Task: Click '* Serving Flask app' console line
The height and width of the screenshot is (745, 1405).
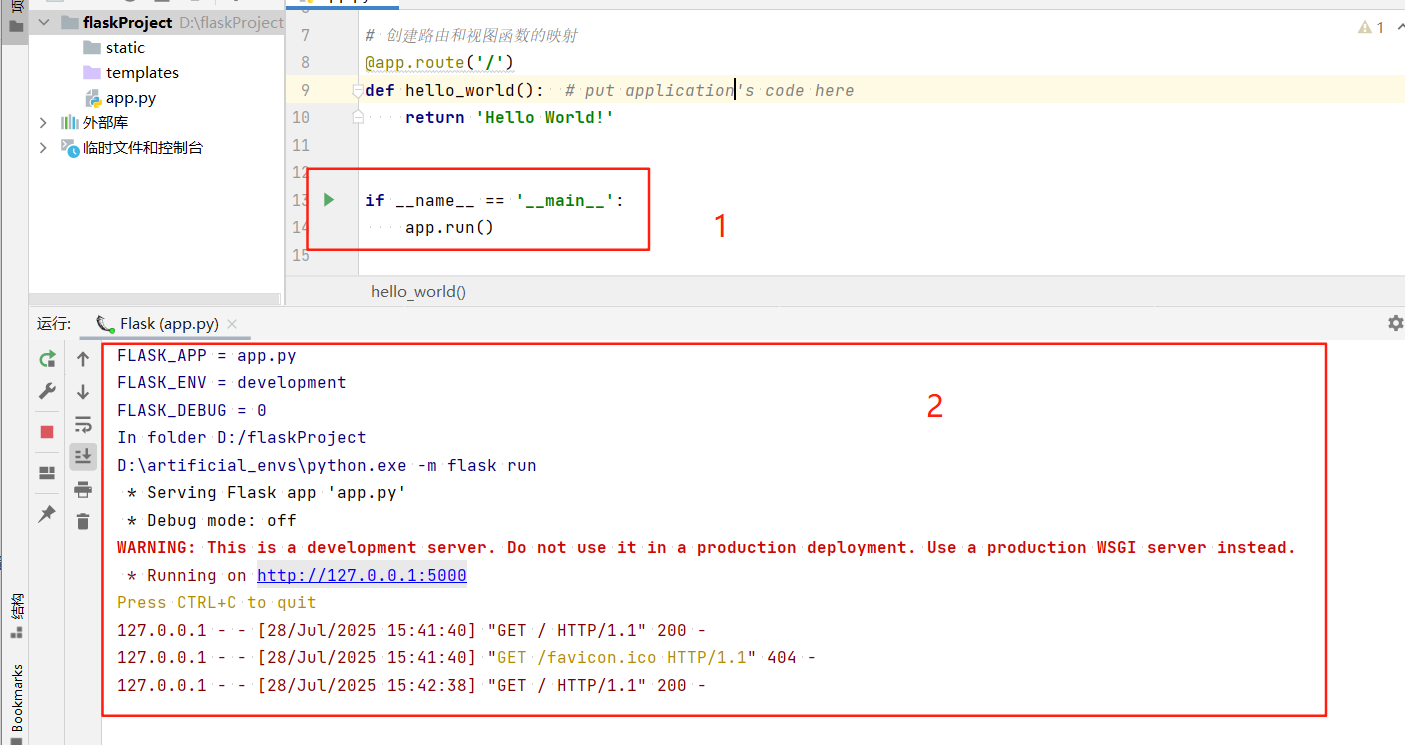Action: click(267, 492)
